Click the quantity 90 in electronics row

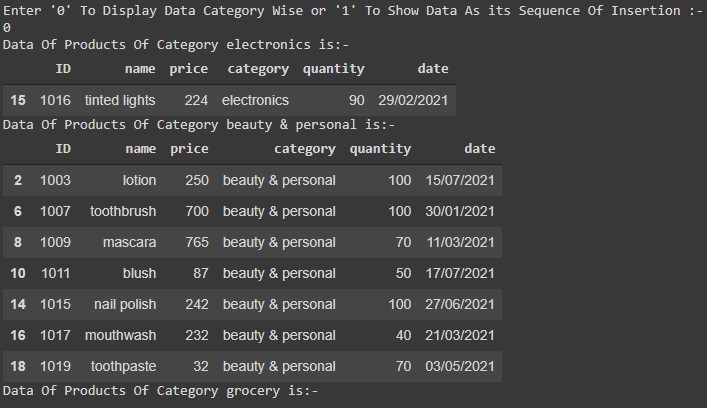pos(357,100)
